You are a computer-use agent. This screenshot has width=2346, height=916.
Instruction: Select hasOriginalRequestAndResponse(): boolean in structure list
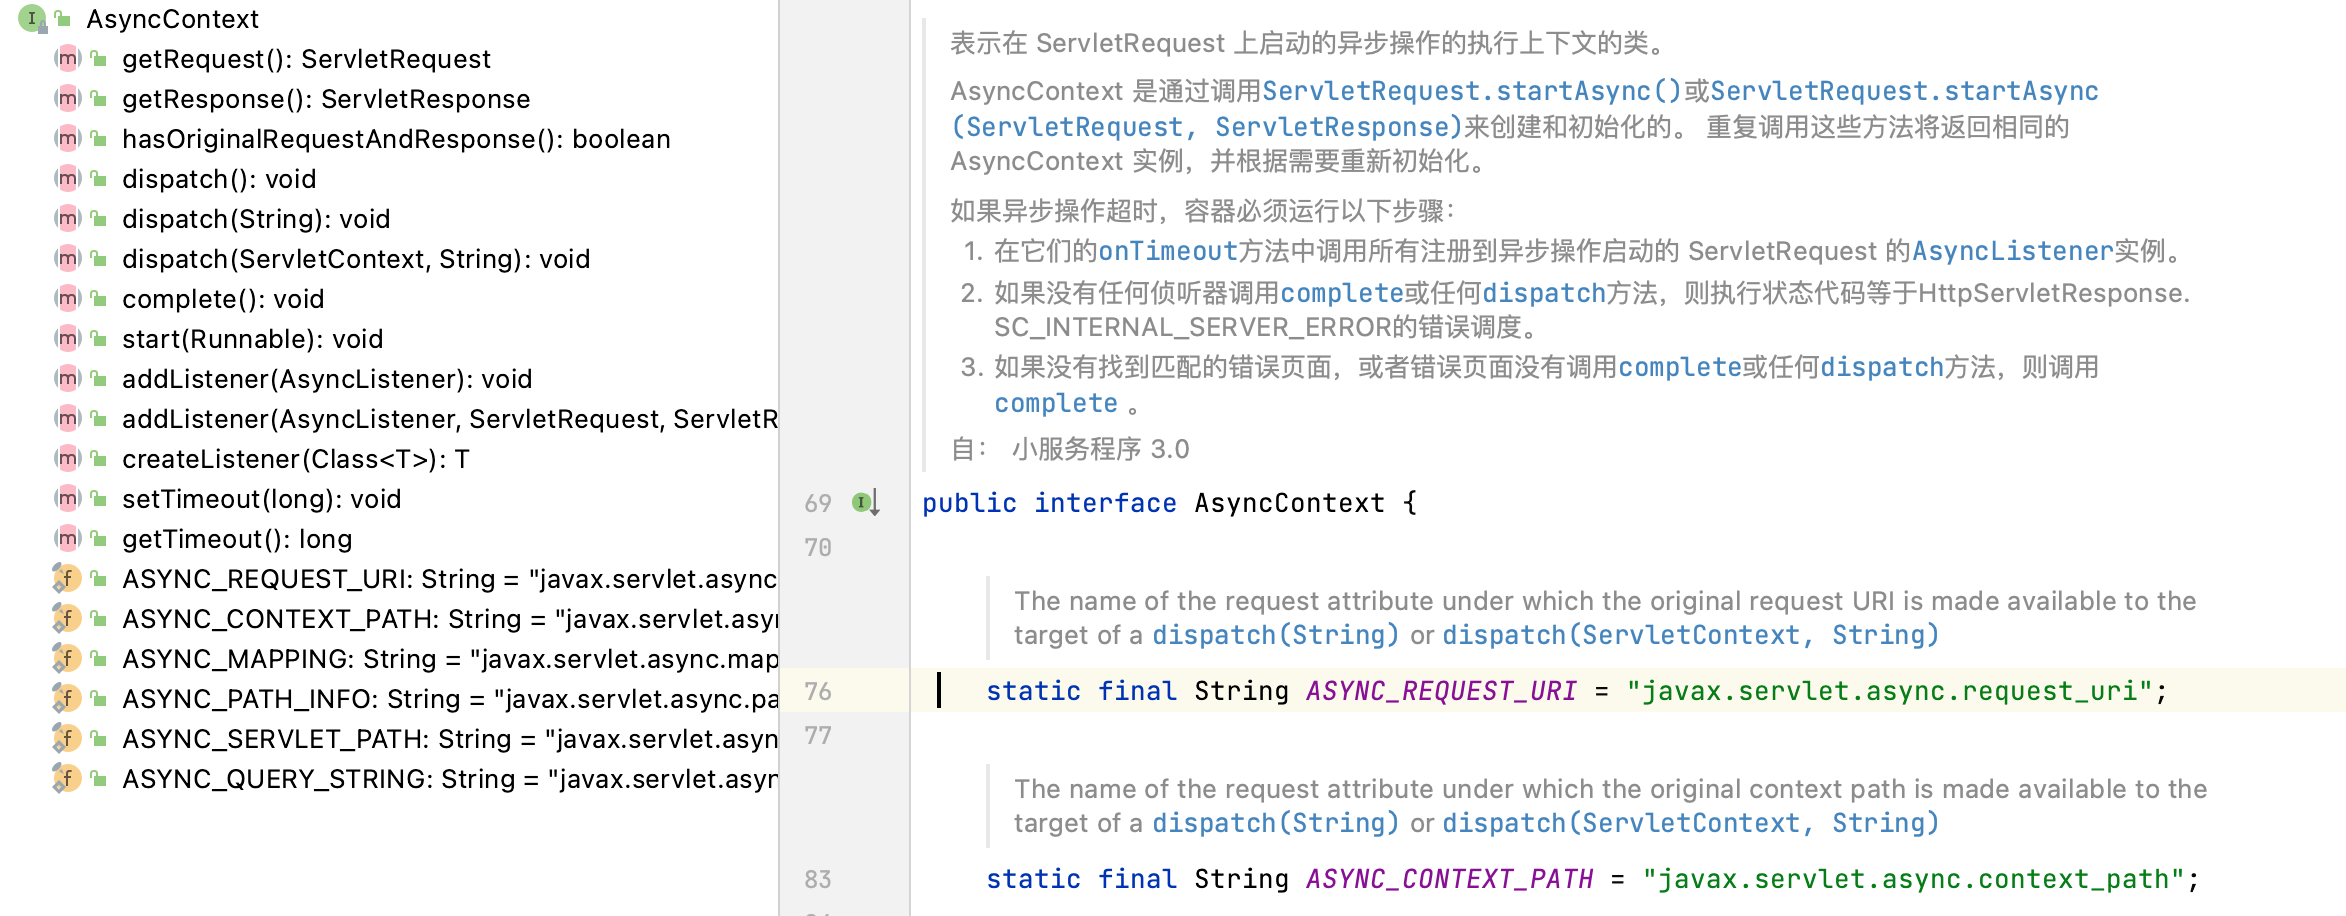(395, 139)
